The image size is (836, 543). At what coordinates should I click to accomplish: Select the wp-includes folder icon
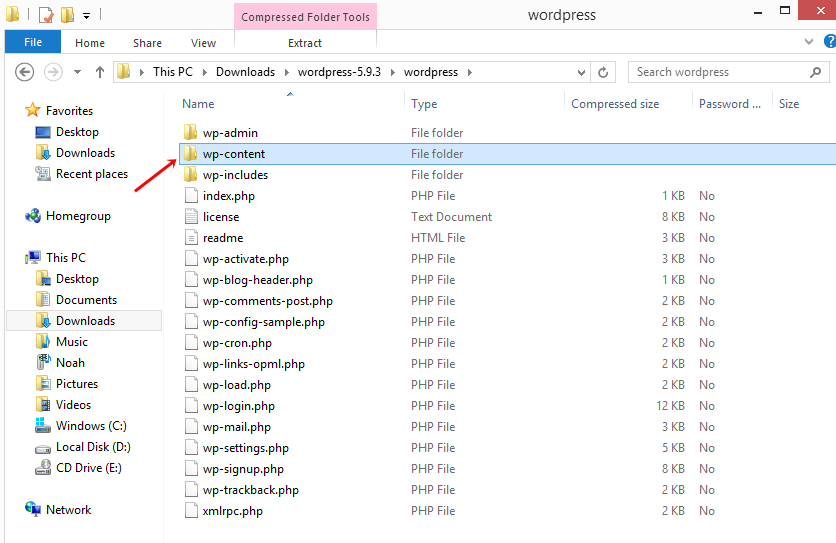click(190, 174)
